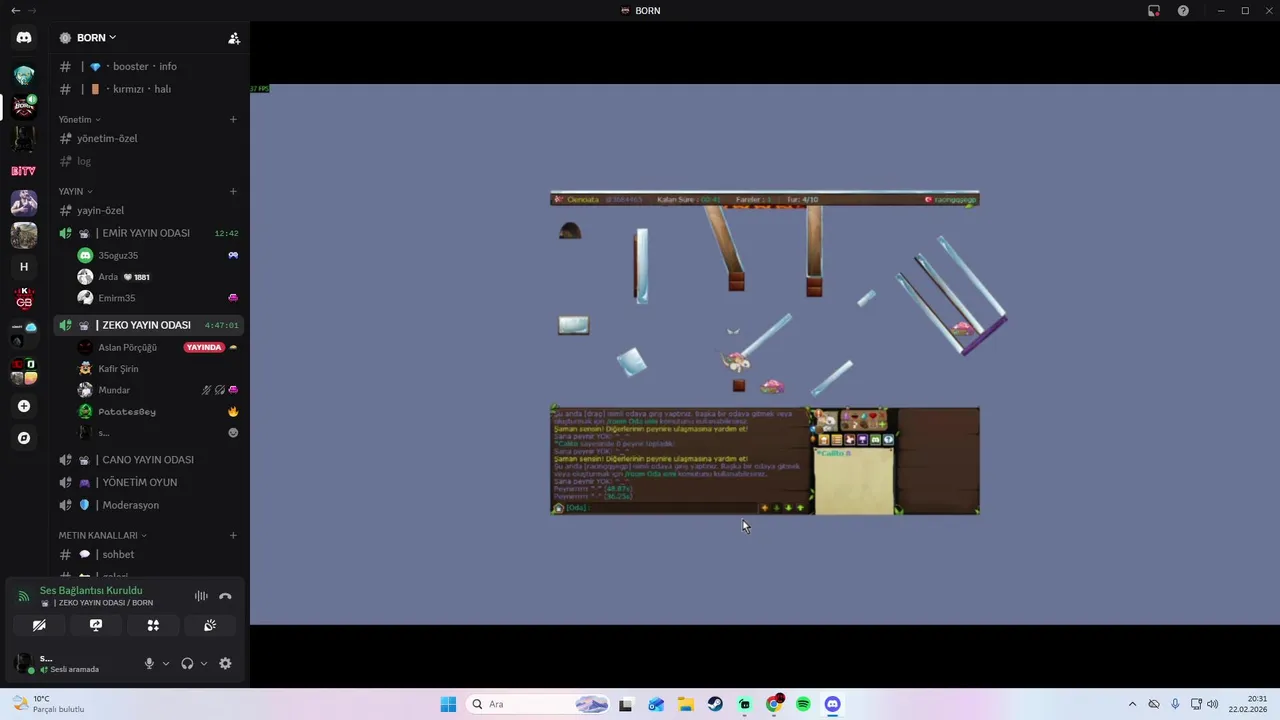This screenshot has height=720, width=1280.
Task: Toggle the camera on or off
Action: (x=39, y=625)
